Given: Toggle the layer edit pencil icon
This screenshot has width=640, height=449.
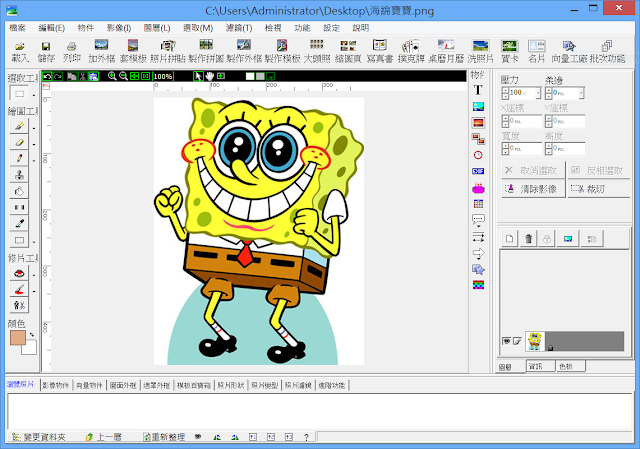Looking at the screenshot, I should click(517, 341).
